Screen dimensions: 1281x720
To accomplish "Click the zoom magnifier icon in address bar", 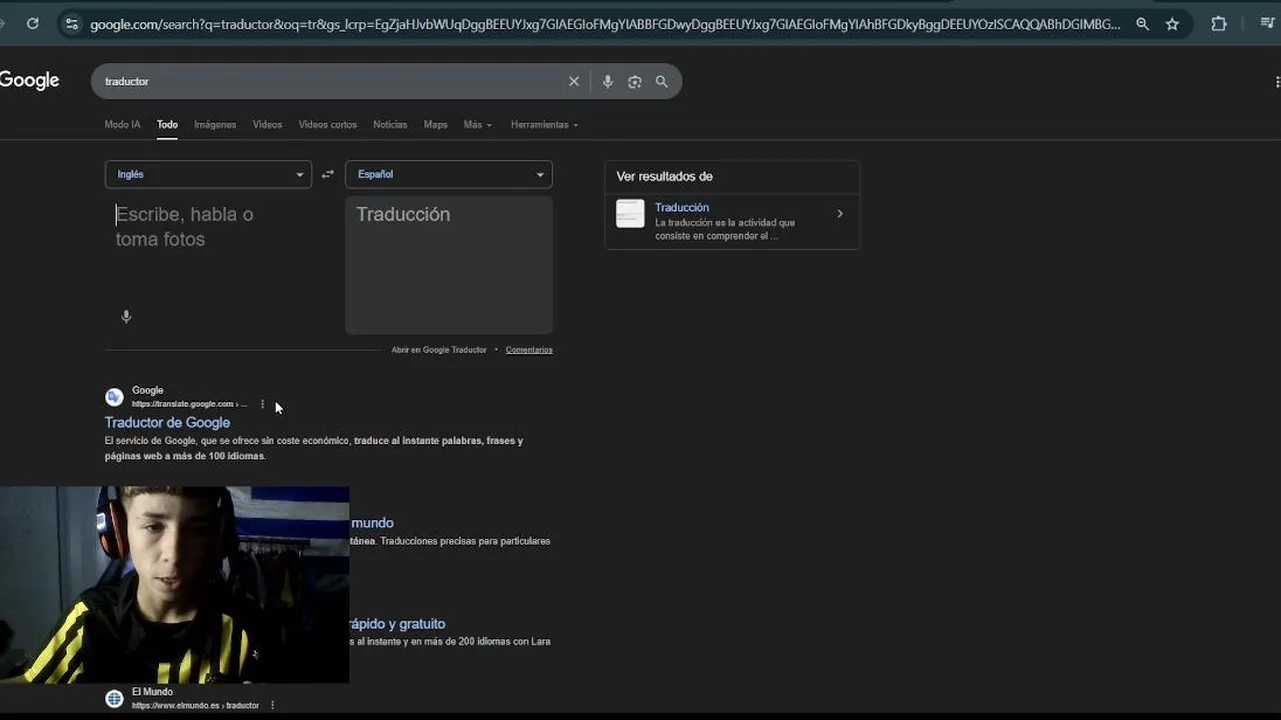I will (x=1142, y=24).
